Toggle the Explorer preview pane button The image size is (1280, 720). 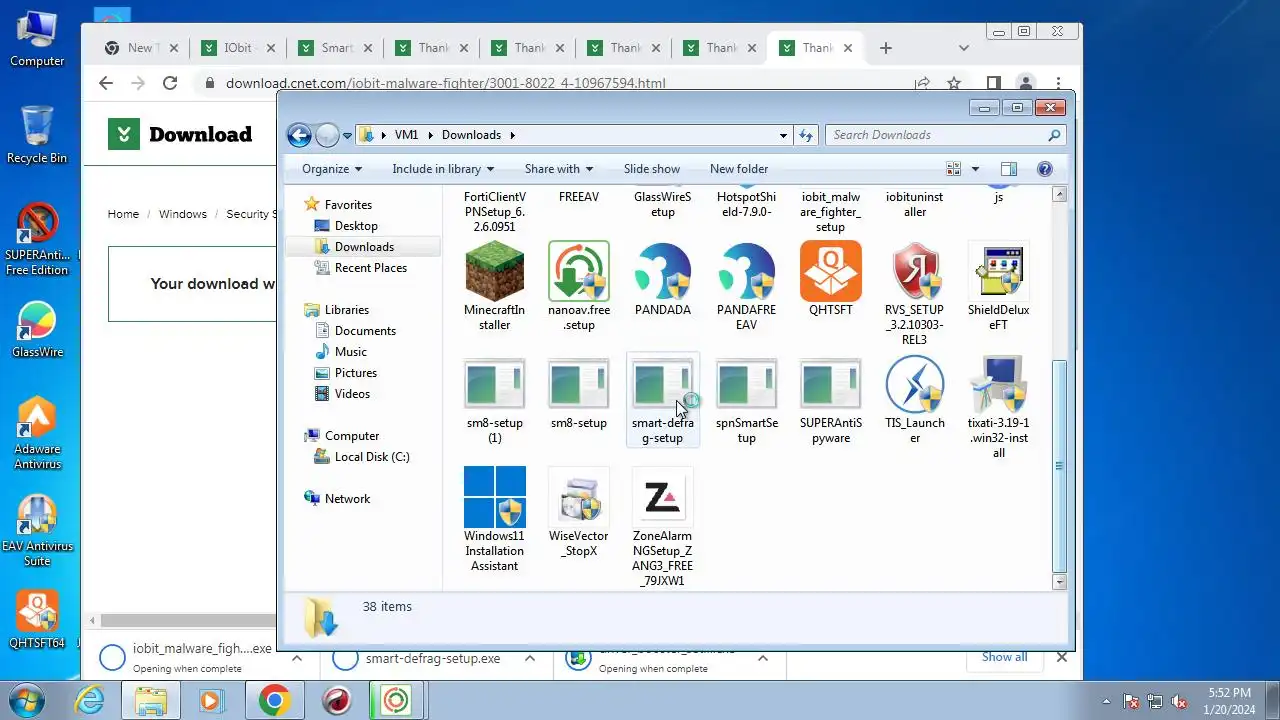[x=1008, y=169]
